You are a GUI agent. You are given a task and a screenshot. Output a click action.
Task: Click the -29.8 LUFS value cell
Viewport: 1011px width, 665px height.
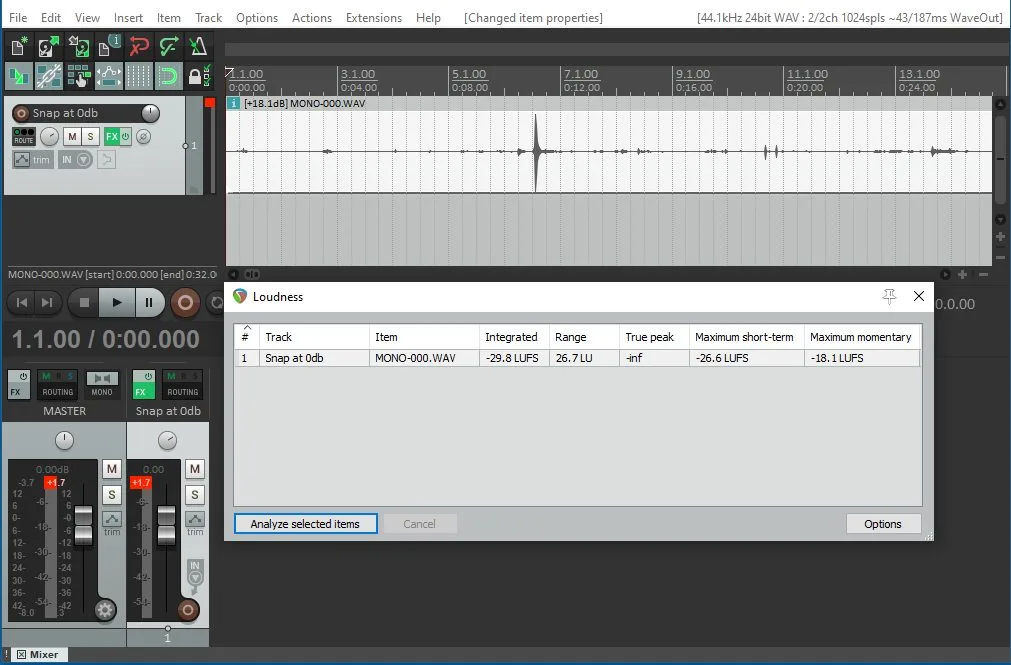(x=514, y=358)
